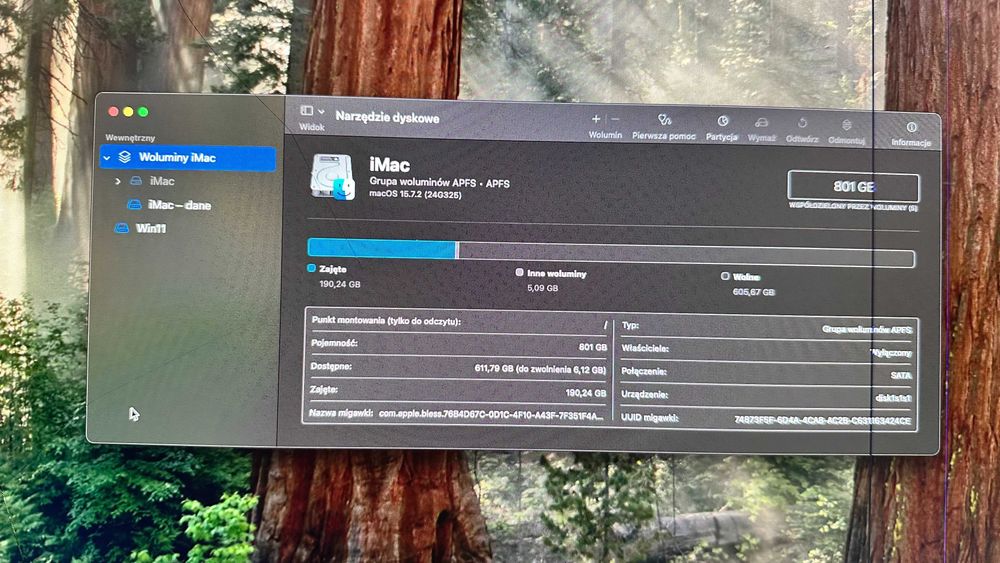Click the Pojemność 801 GB row
The width and height of the screenshot is (1000, 563).
459,345
